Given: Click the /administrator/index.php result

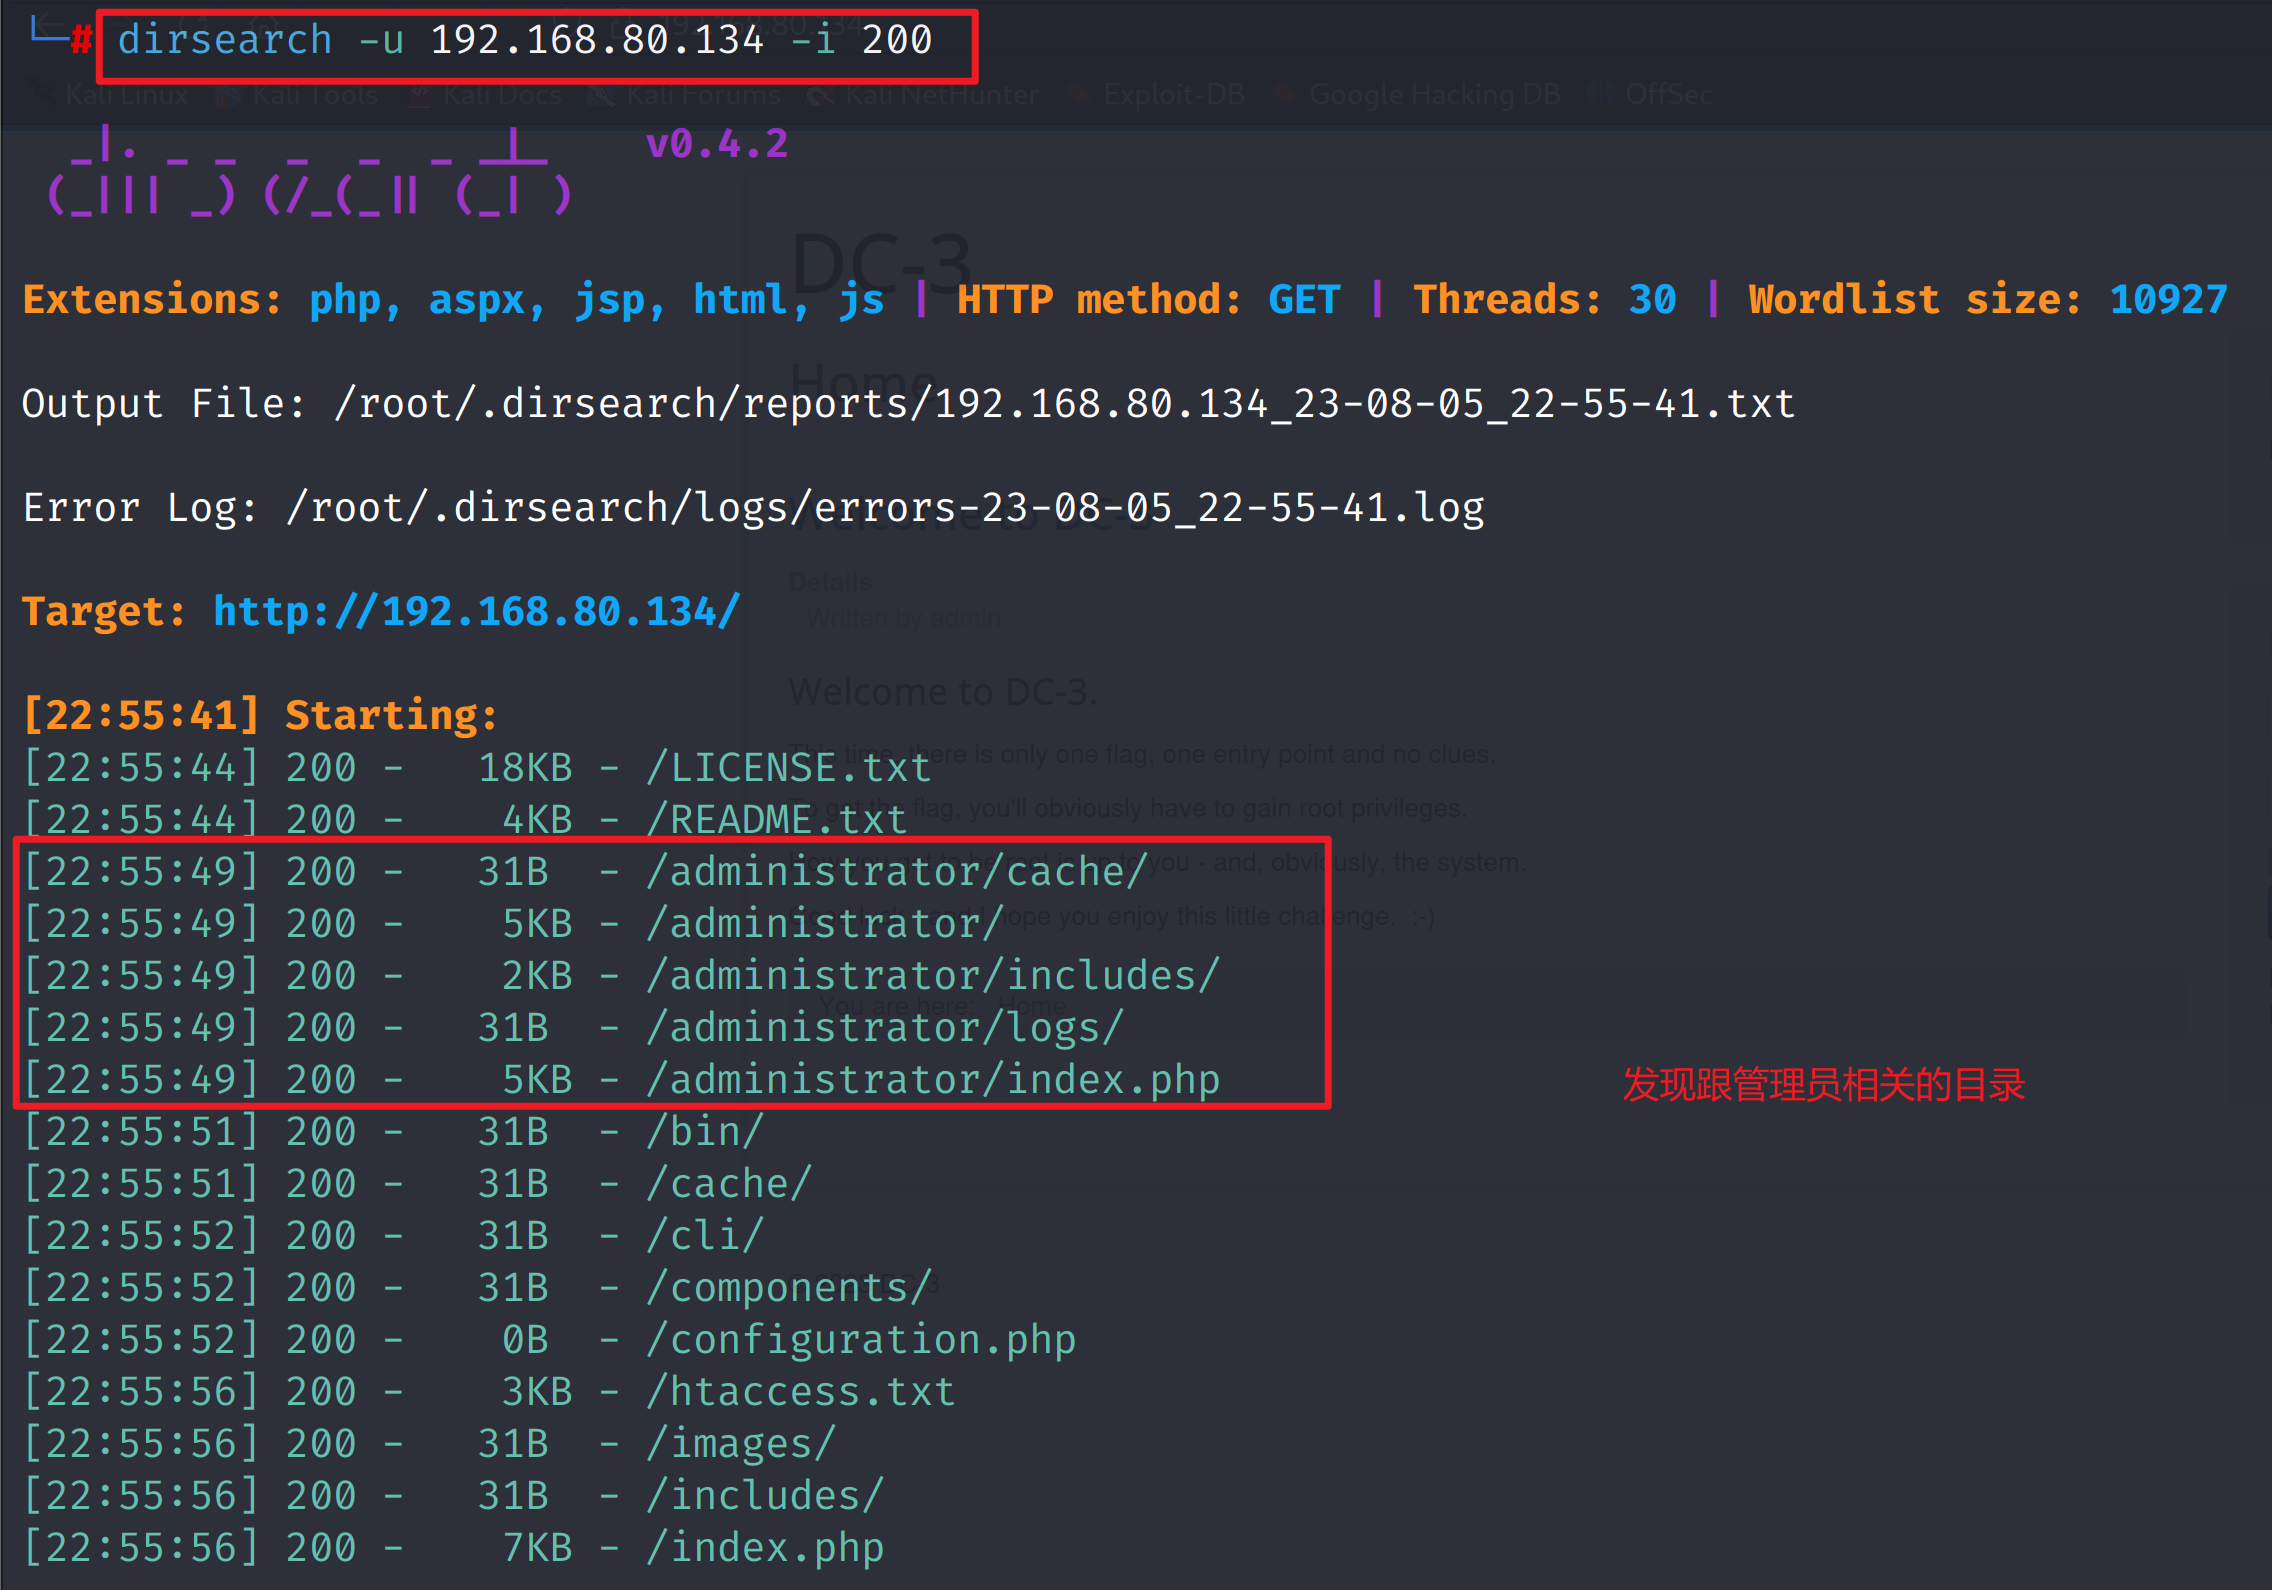Looking at the screenshot, I should [933, 1080].
